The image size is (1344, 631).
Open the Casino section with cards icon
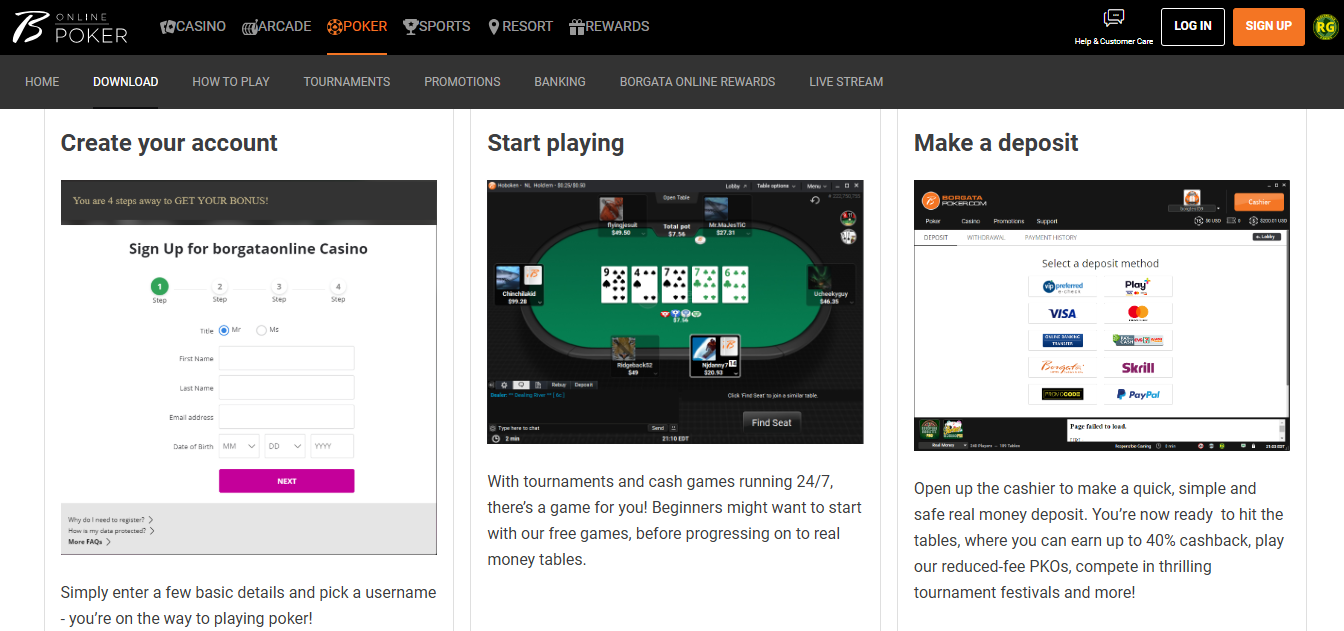168,27
